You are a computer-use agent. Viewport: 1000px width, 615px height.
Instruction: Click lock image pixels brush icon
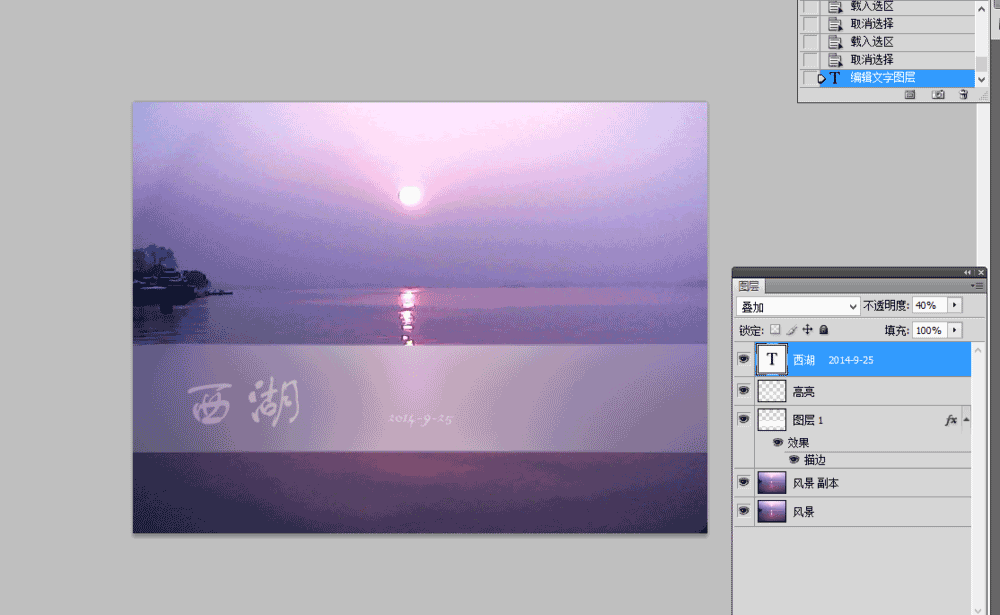tap(791, 330)
